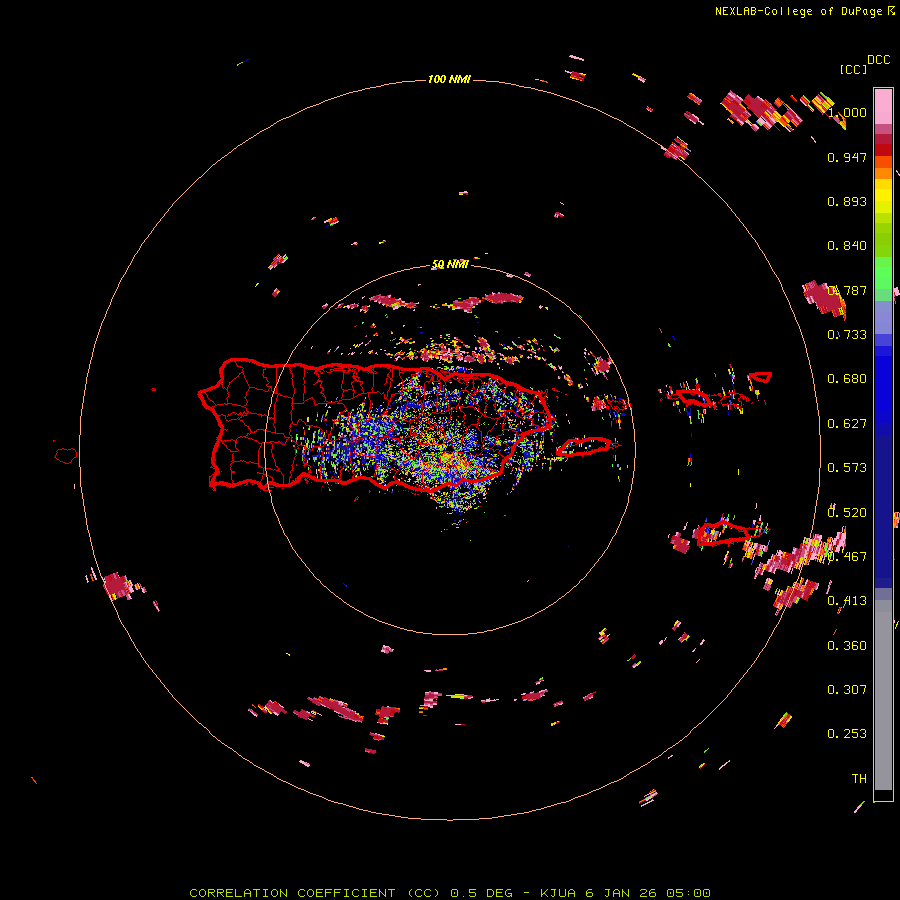Viewport: 900px width, 900px height.
Task: Pick the bright red color bar segment
Action: [x=883, y=150]
